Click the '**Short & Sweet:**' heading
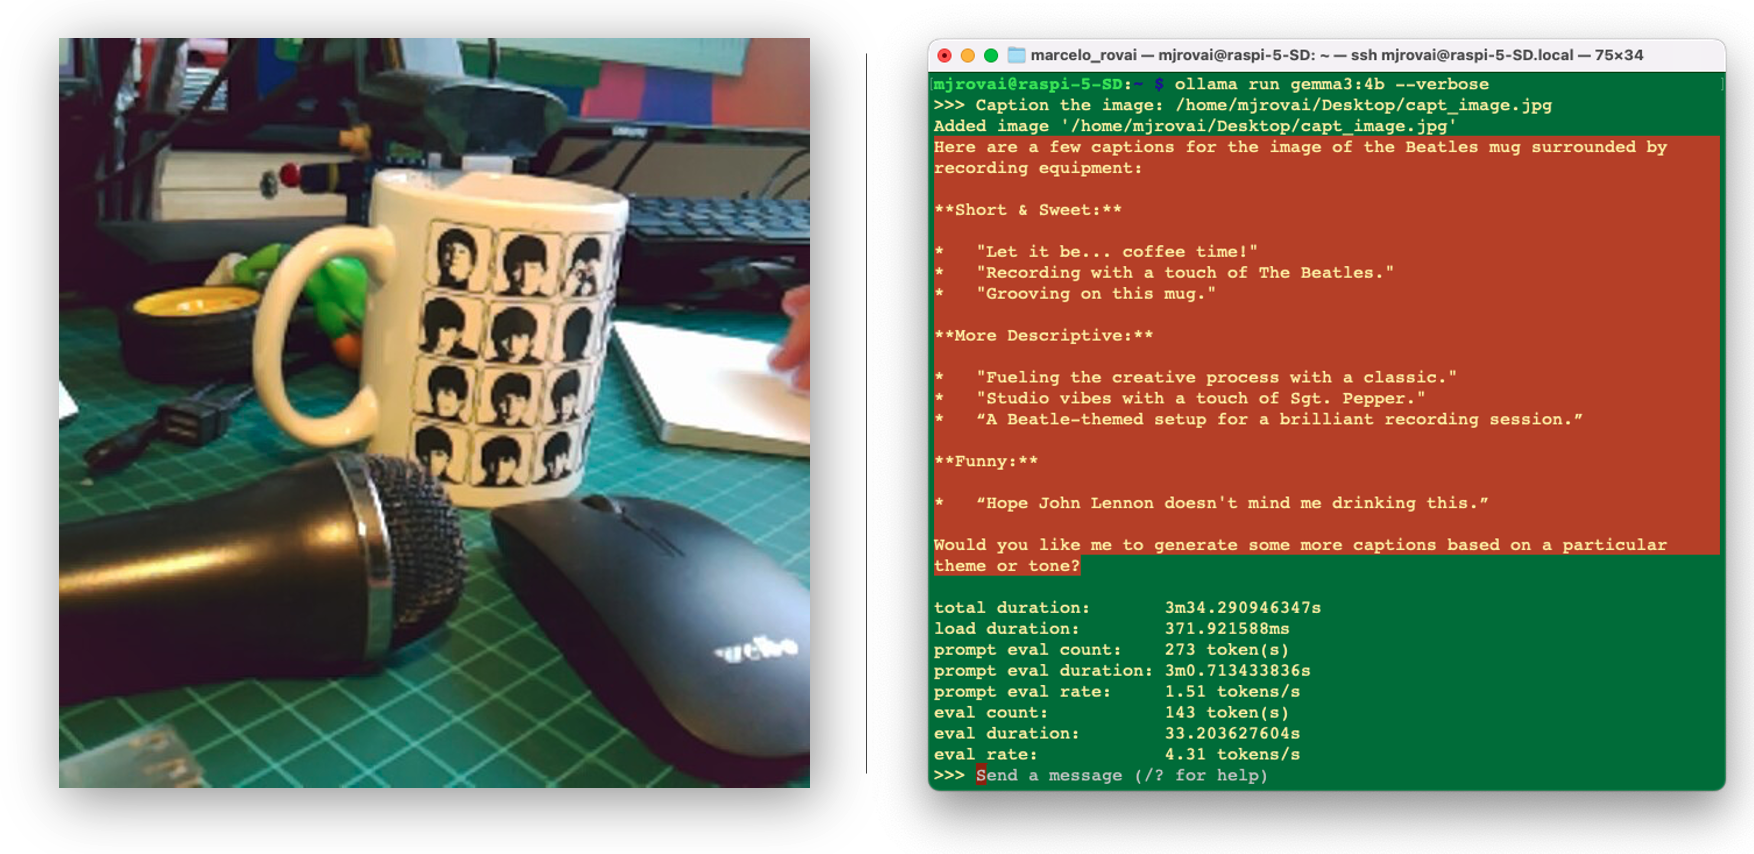Image resolution: width=1754 pixels, height=854 pixels. [1027, 210]
